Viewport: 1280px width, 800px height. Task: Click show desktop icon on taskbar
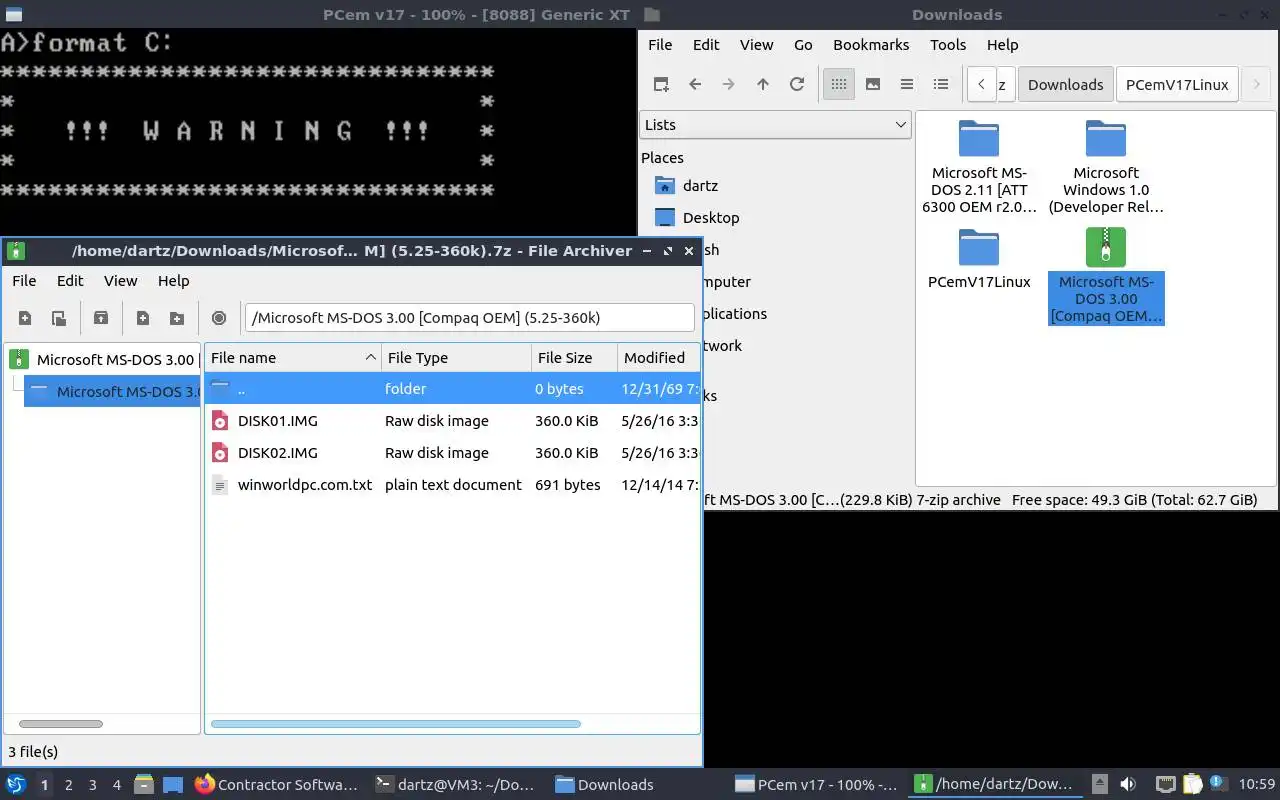click(x=172, y=785)
